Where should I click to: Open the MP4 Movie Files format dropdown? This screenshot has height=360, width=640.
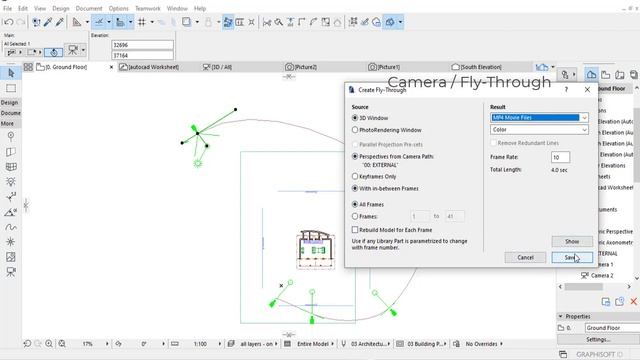click(539, 118)
